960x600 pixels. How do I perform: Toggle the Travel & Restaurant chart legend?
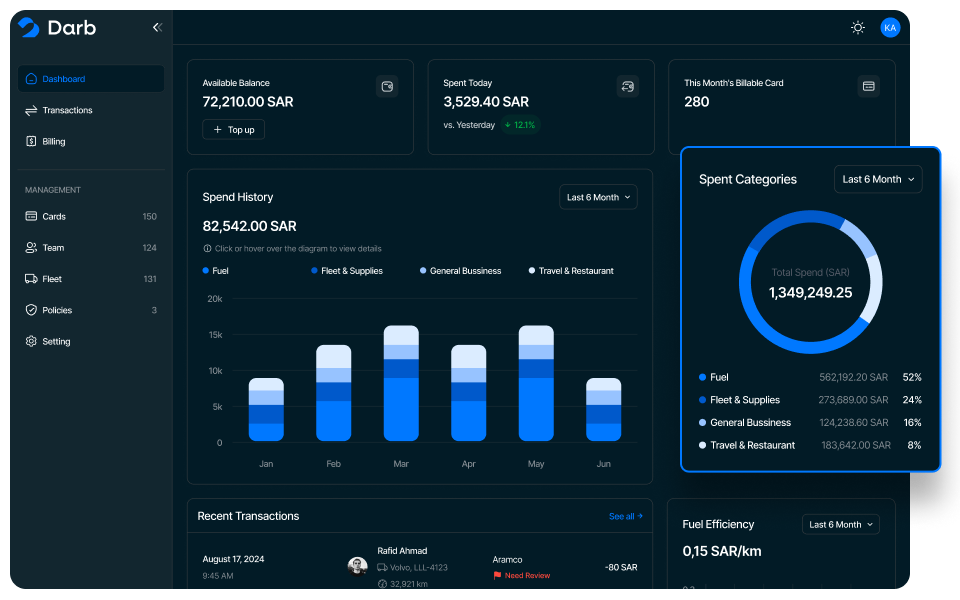[x=571, y=271]
